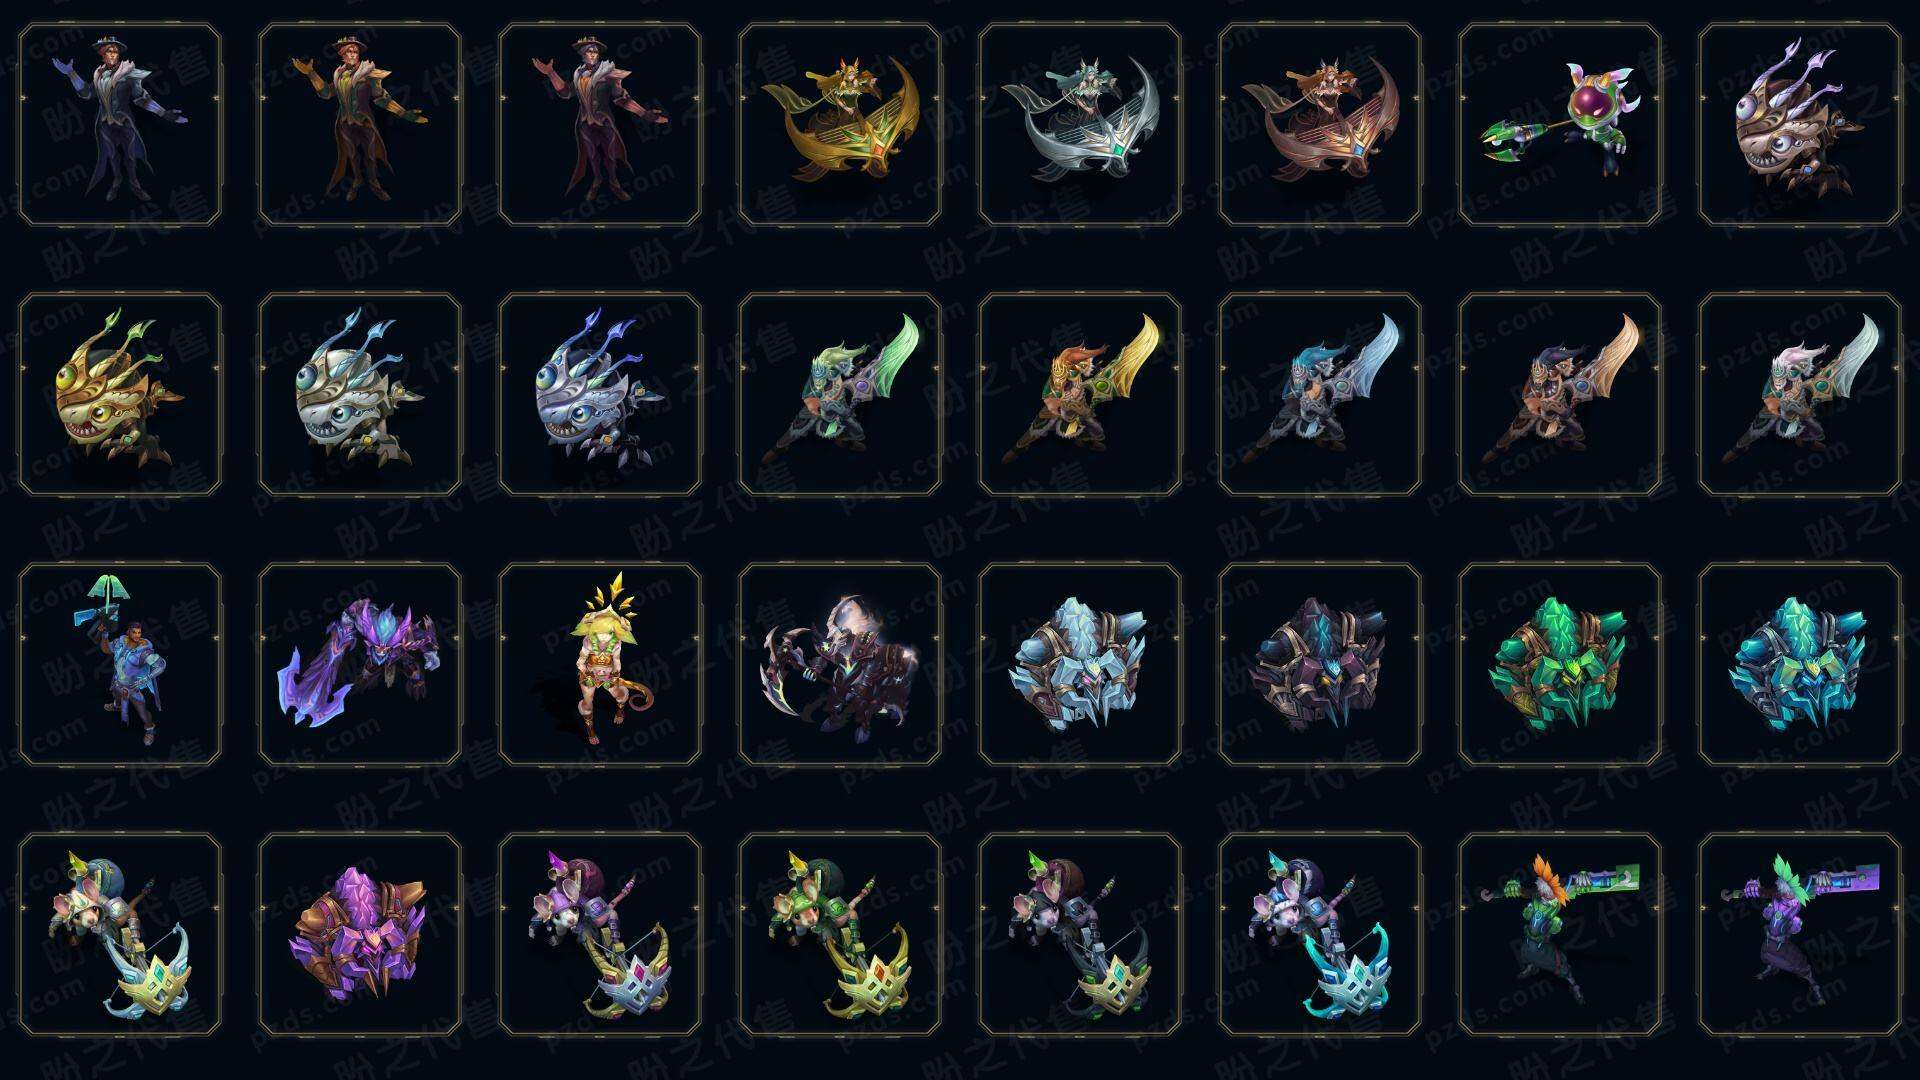Select the yellow-haired girl with spiky crown
Viewport: 1920px width, 1080px height.
pos(600,664)
